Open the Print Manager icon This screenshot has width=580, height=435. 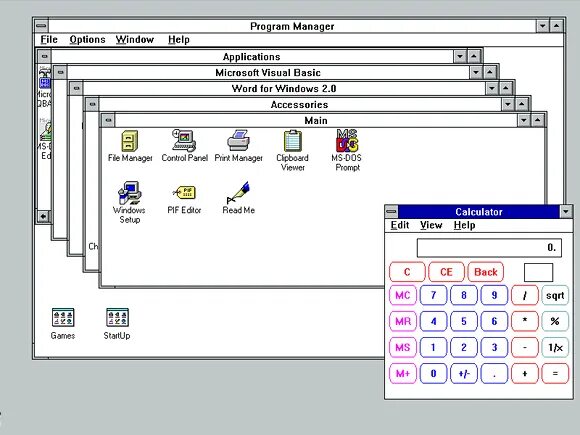pos(239,146)
